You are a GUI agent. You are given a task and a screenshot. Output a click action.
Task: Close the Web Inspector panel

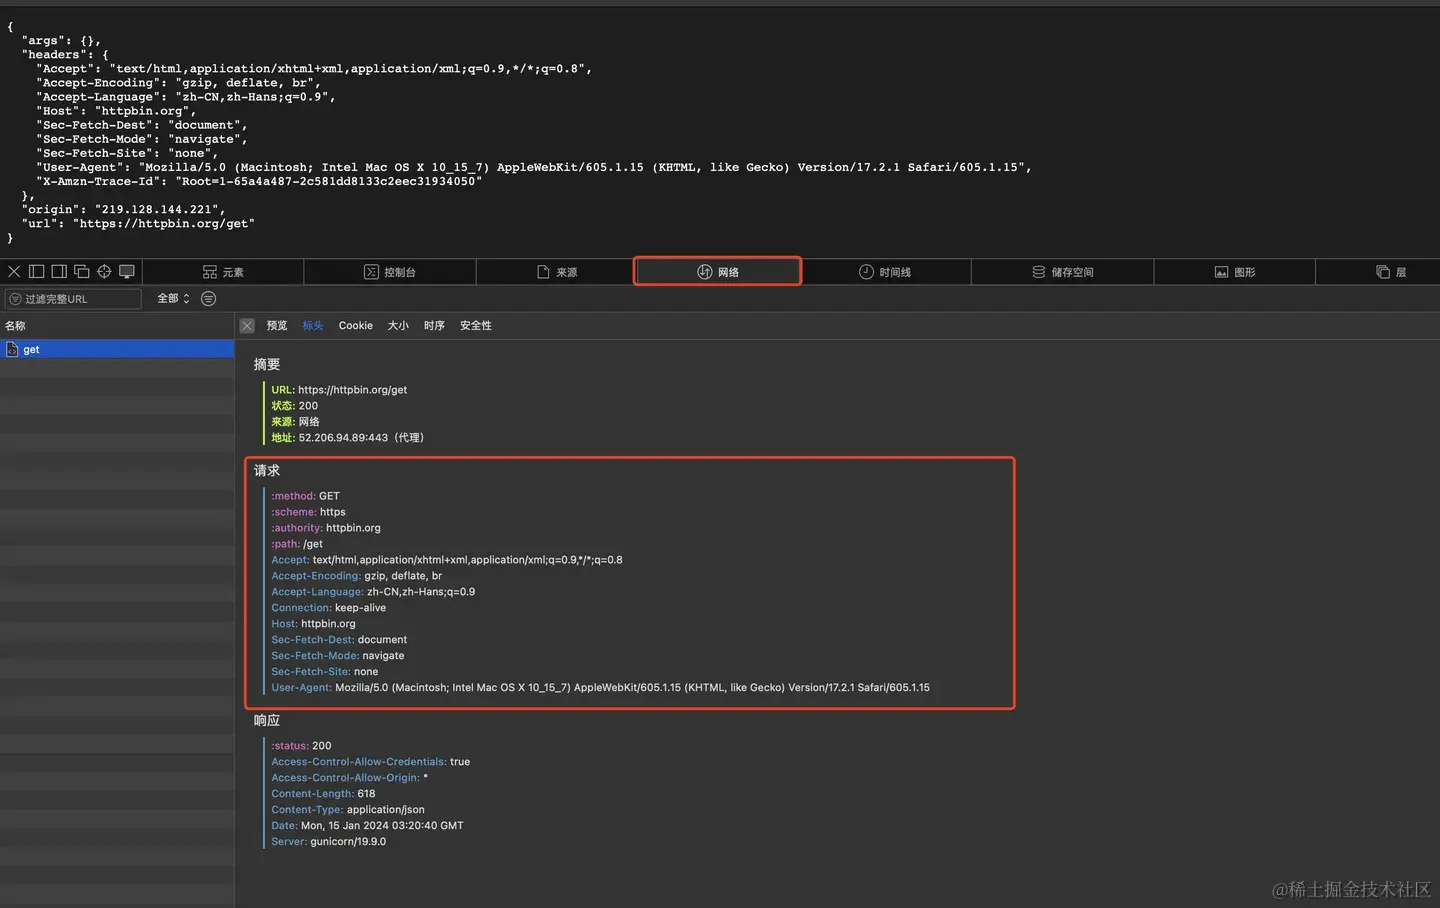pyautogui.click(x=14, y=271)
